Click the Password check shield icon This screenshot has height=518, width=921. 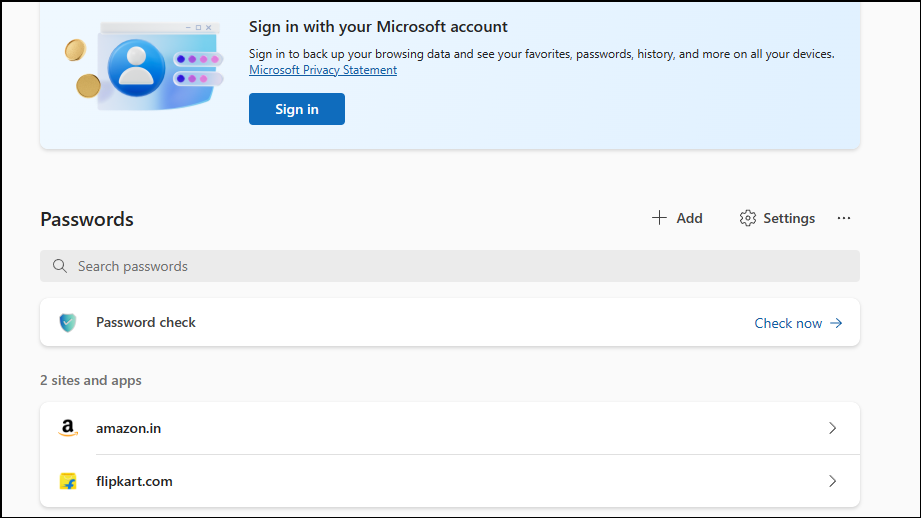[68, 322]
